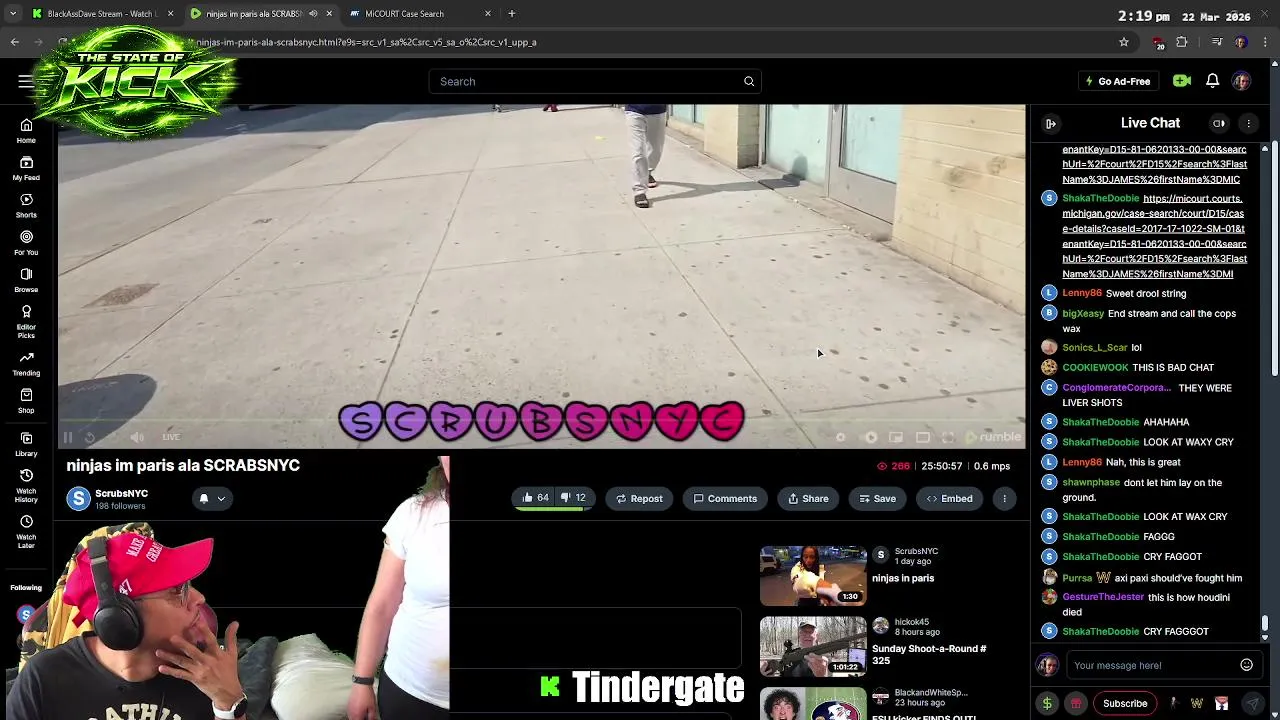Screen dimensions: 1280x720
Task: Open the notifications bell in header
Action: [x=1212, y=81]
